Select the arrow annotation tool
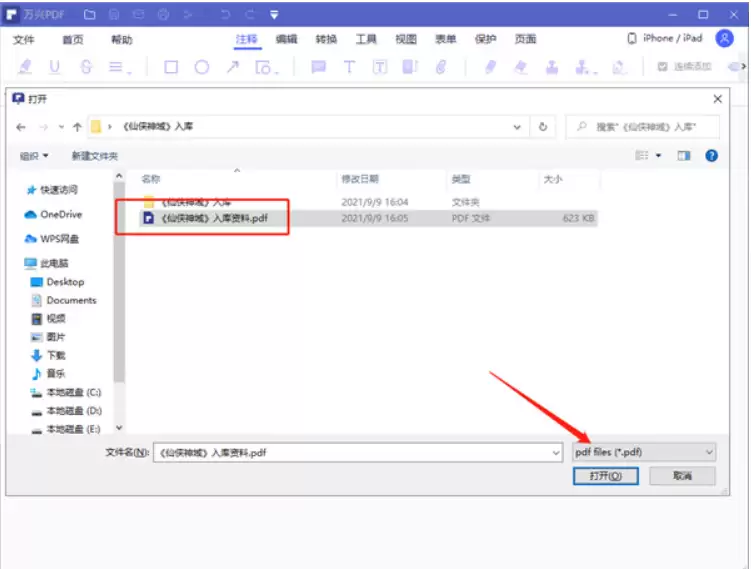Viewport: 751px width, 569px height. pos(232,67)
